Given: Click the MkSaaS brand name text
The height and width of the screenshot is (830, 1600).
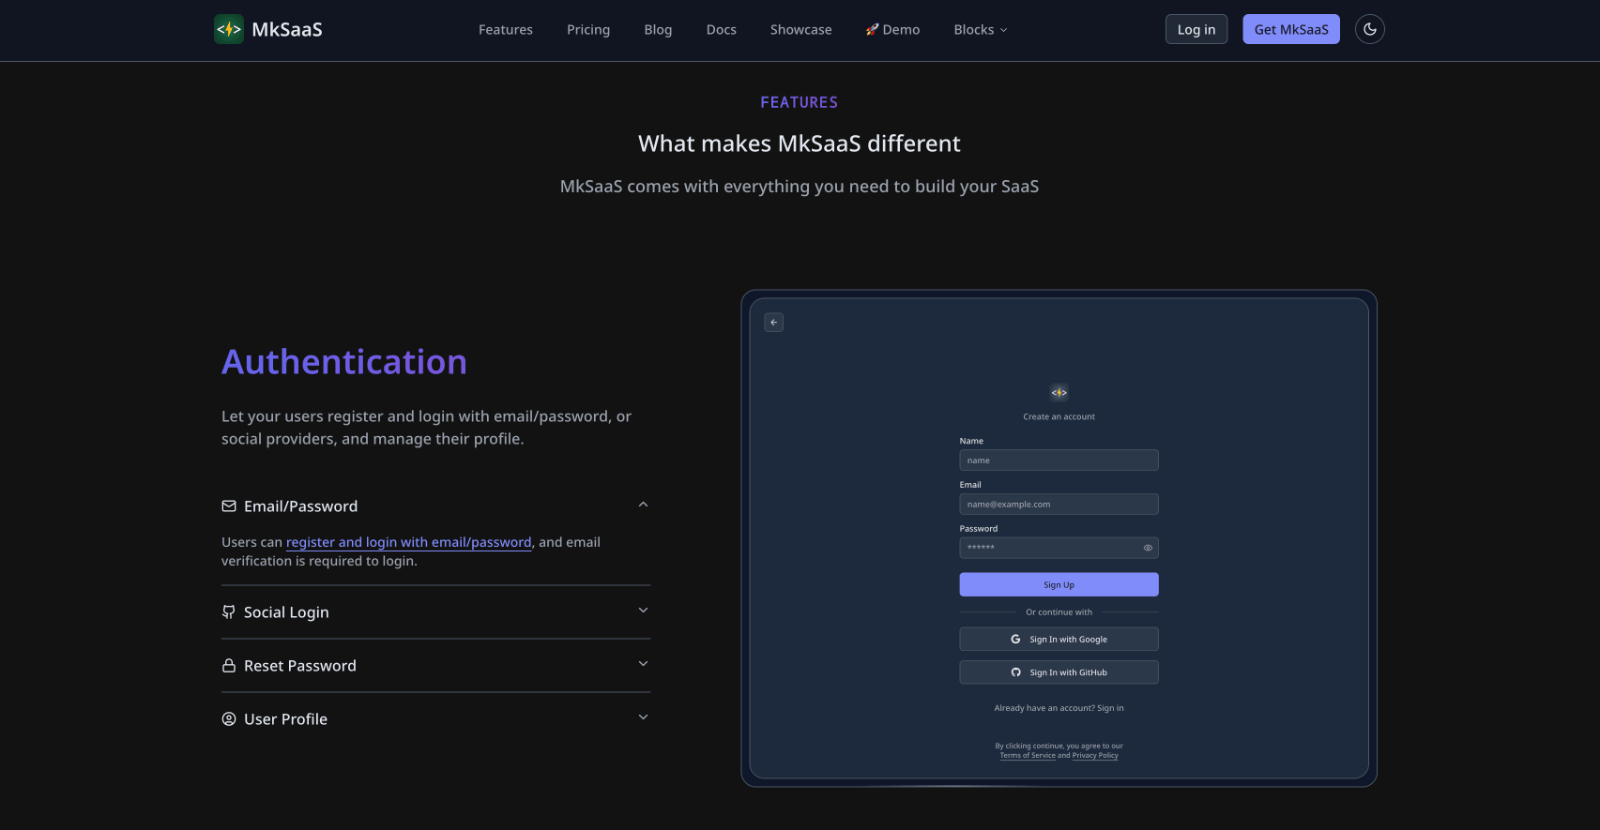Looking at the screenshot, I should point(287,29).
